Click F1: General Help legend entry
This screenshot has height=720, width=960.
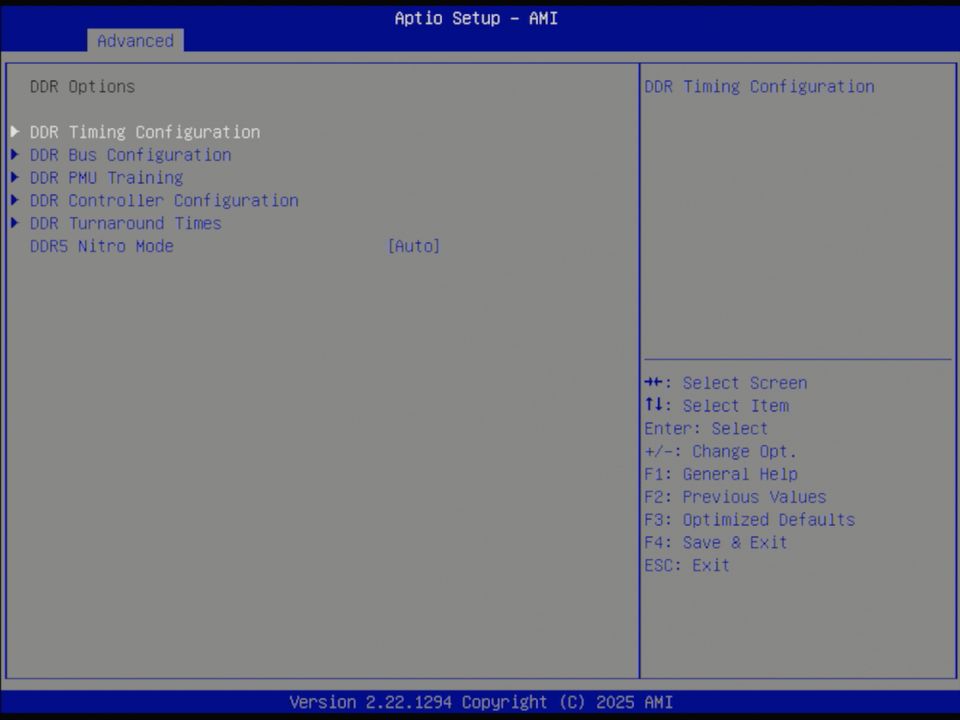720,474
